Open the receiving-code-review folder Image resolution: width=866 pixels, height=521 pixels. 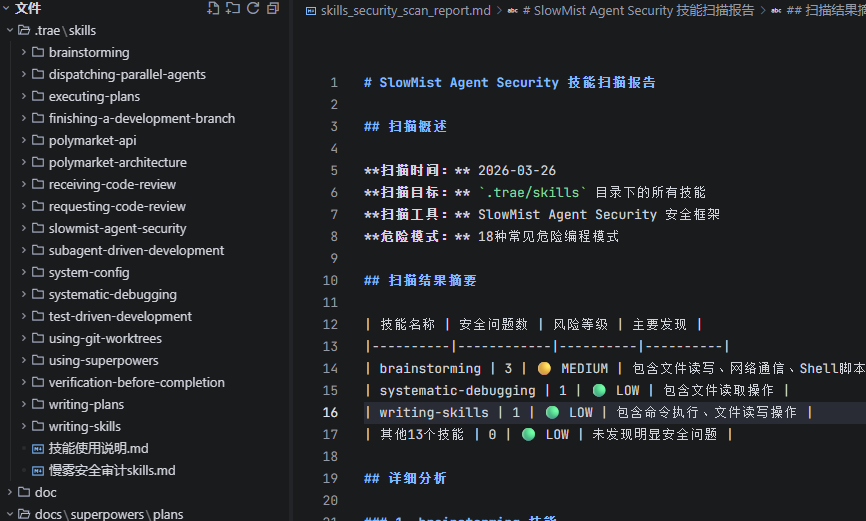tap(112, 185)
